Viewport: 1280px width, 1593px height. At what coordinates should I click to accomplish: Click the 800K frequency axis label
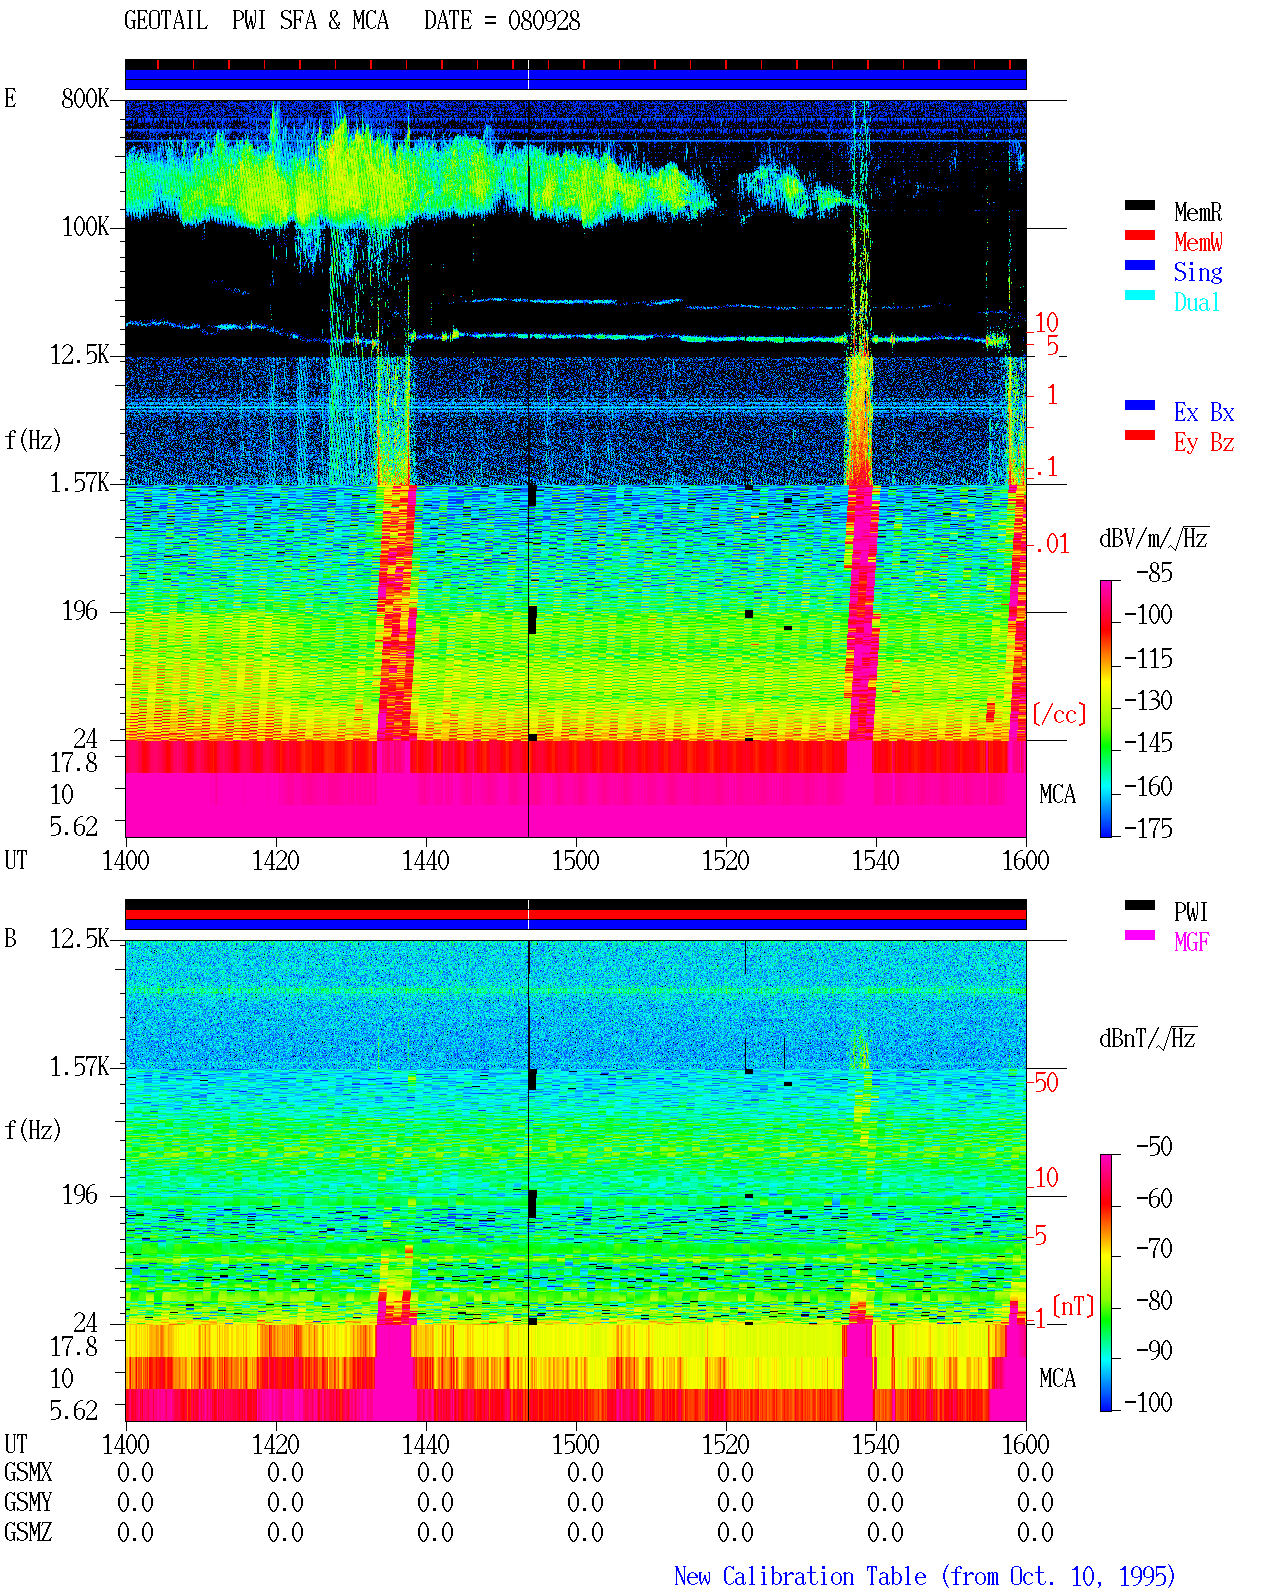click(x=85, y=98)
